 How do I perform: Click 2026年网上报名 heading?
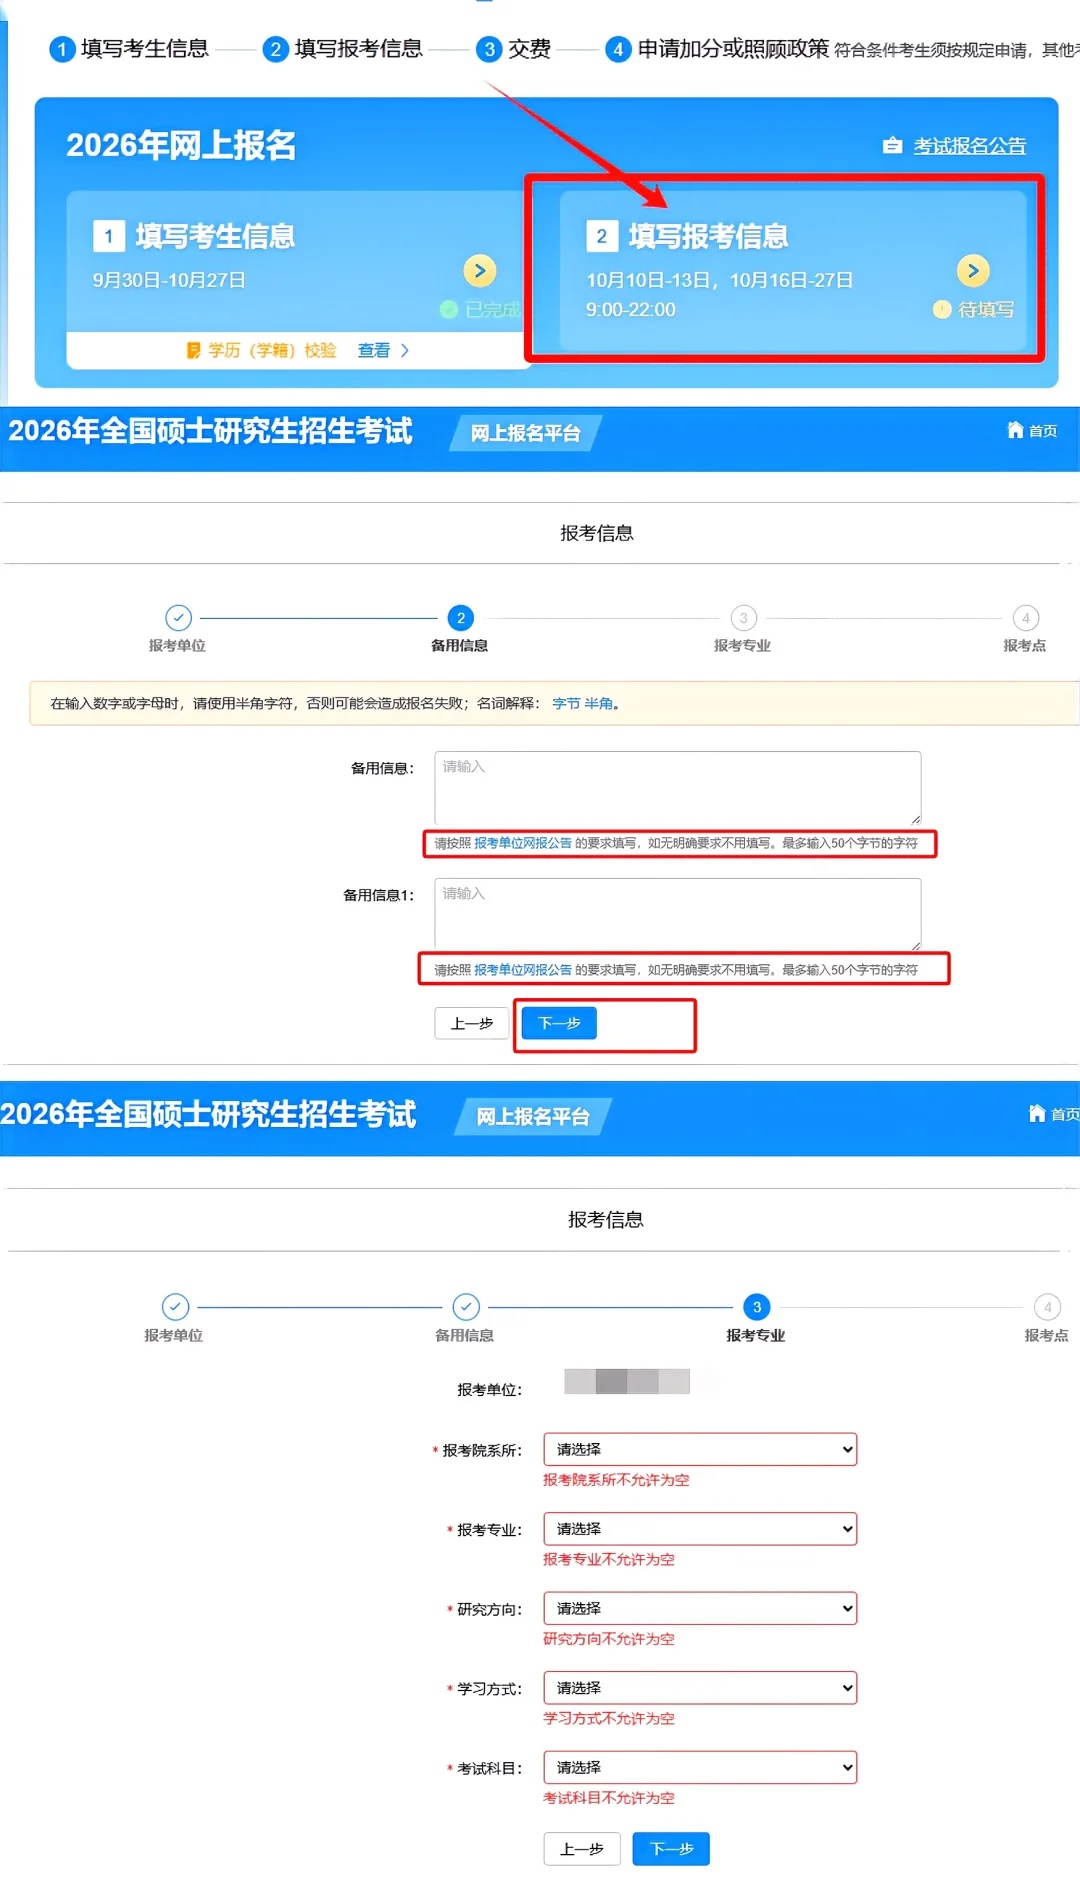(181, 145)
